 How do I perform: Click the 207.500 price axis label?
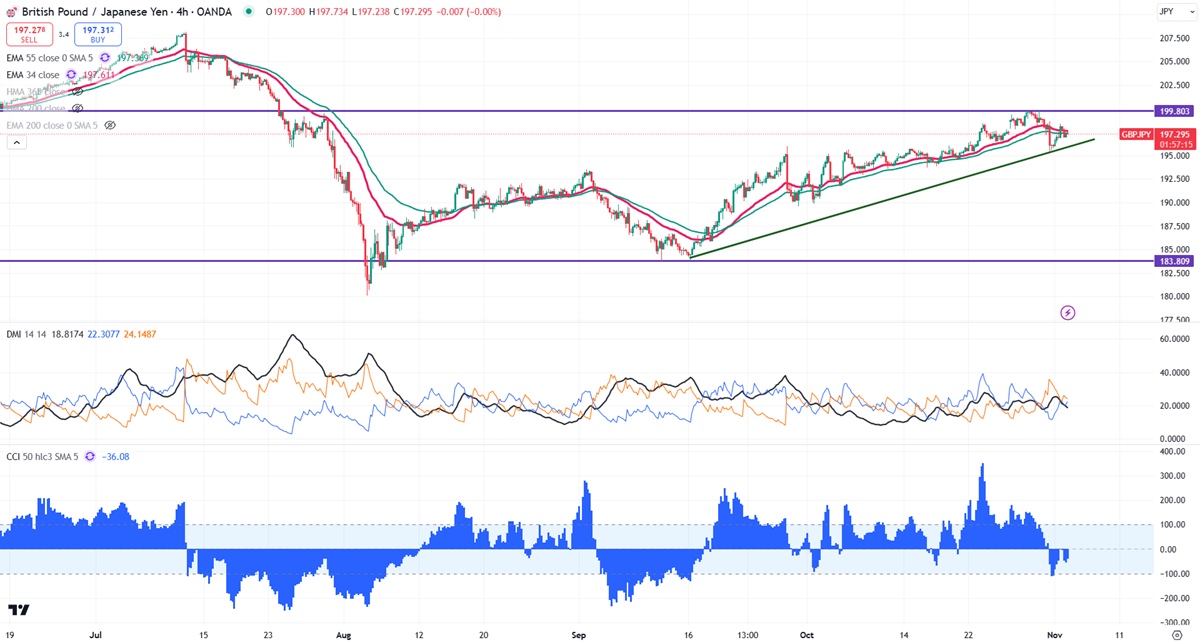pos(1177,39)
